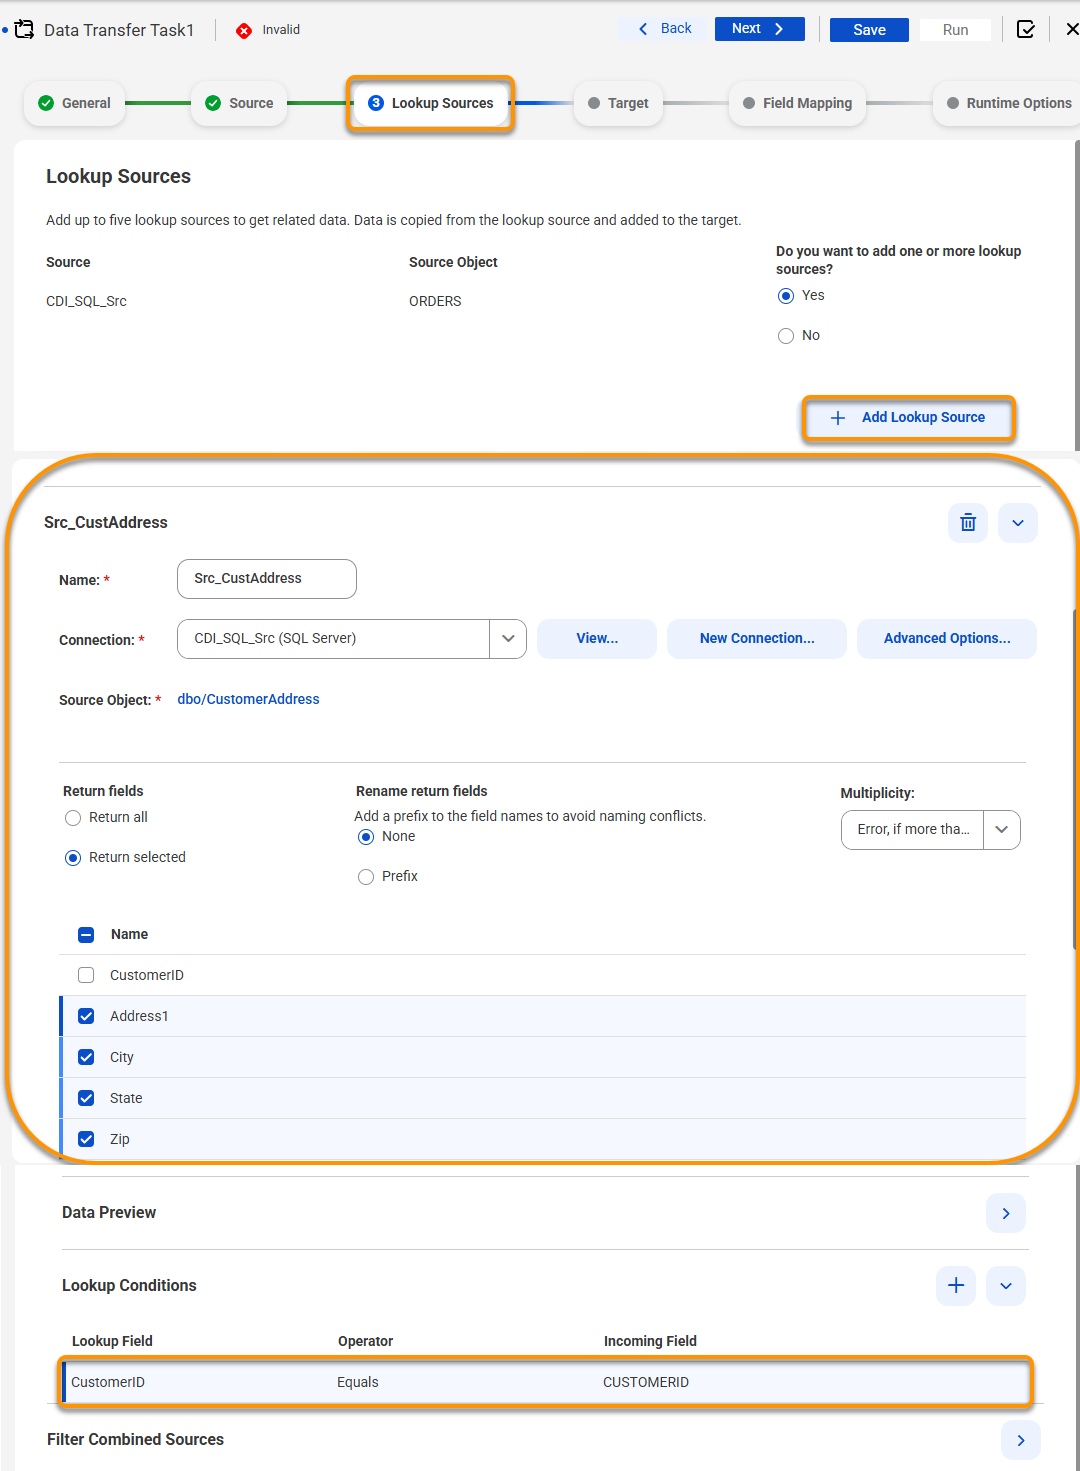Click New Connection... button
The image size is (1080, 1471).
pos(757,638)
